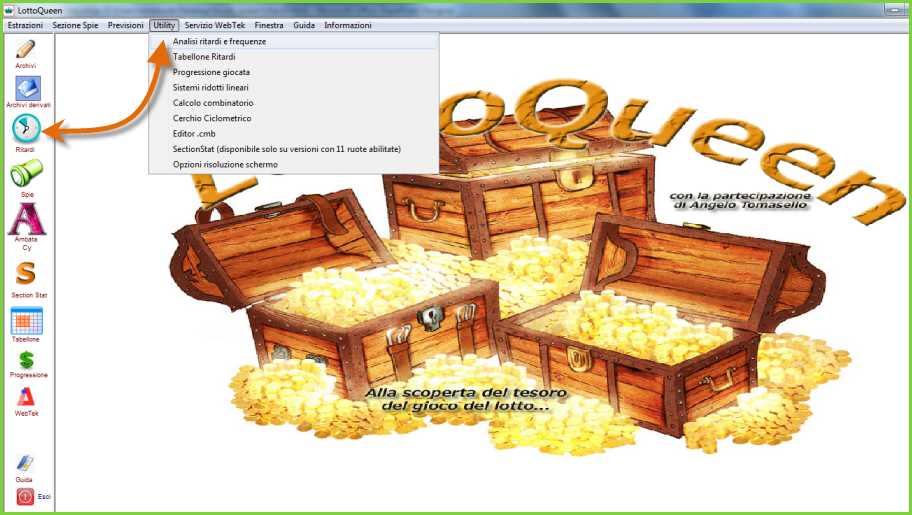Click the red Esci exit icon

(x=25, y=496)
